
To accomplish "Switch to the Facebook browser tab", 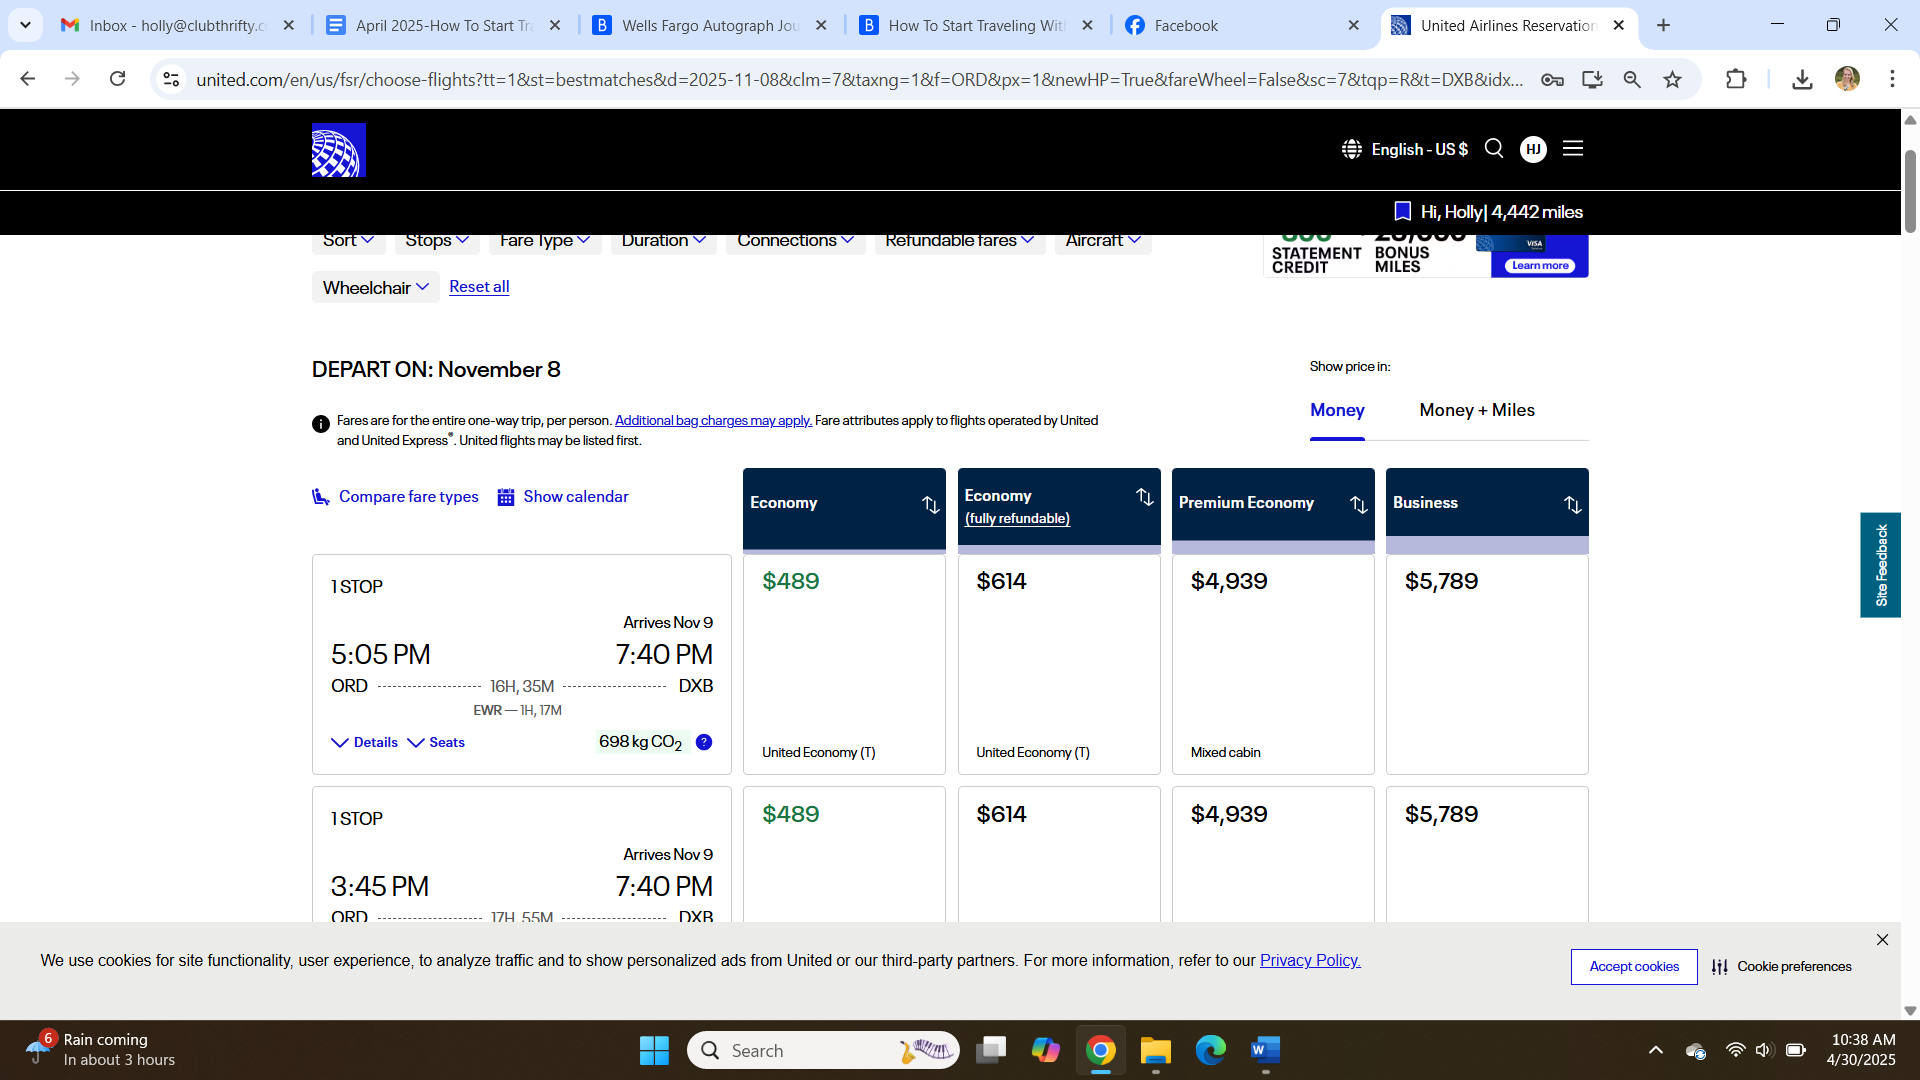I will click(1185, 25).
